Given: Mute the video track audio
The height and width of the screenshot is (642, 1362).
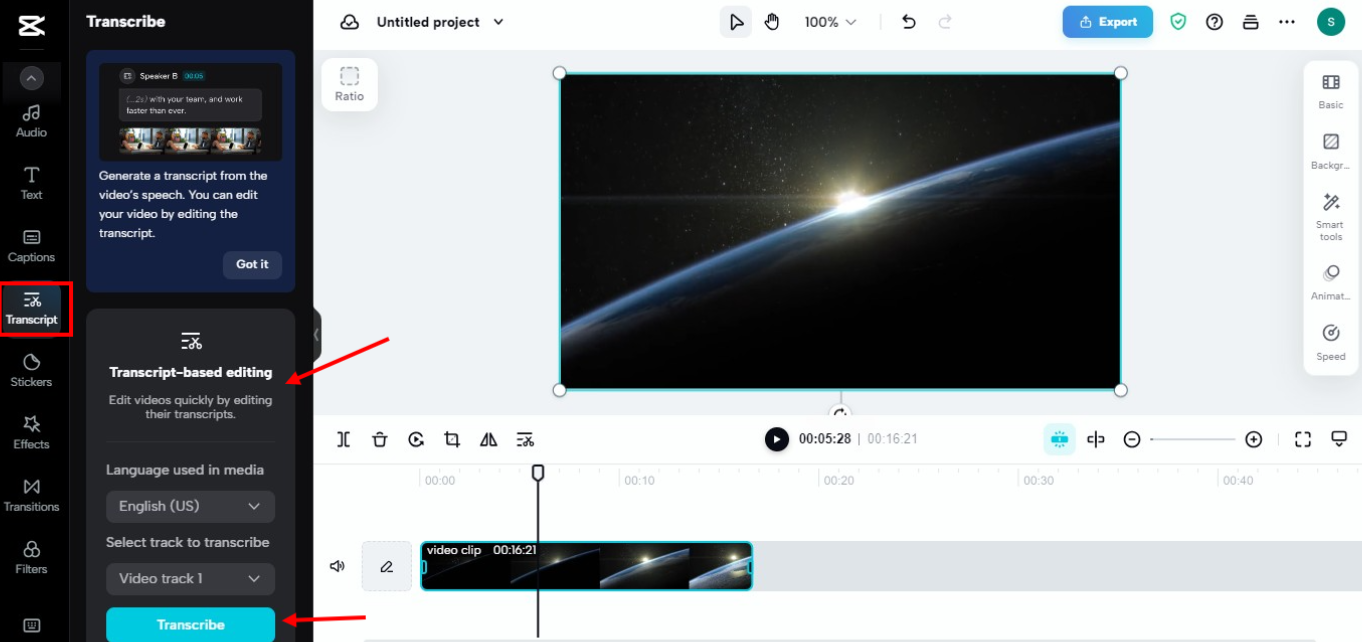Looking at the screenshot, I should (337, 566).
